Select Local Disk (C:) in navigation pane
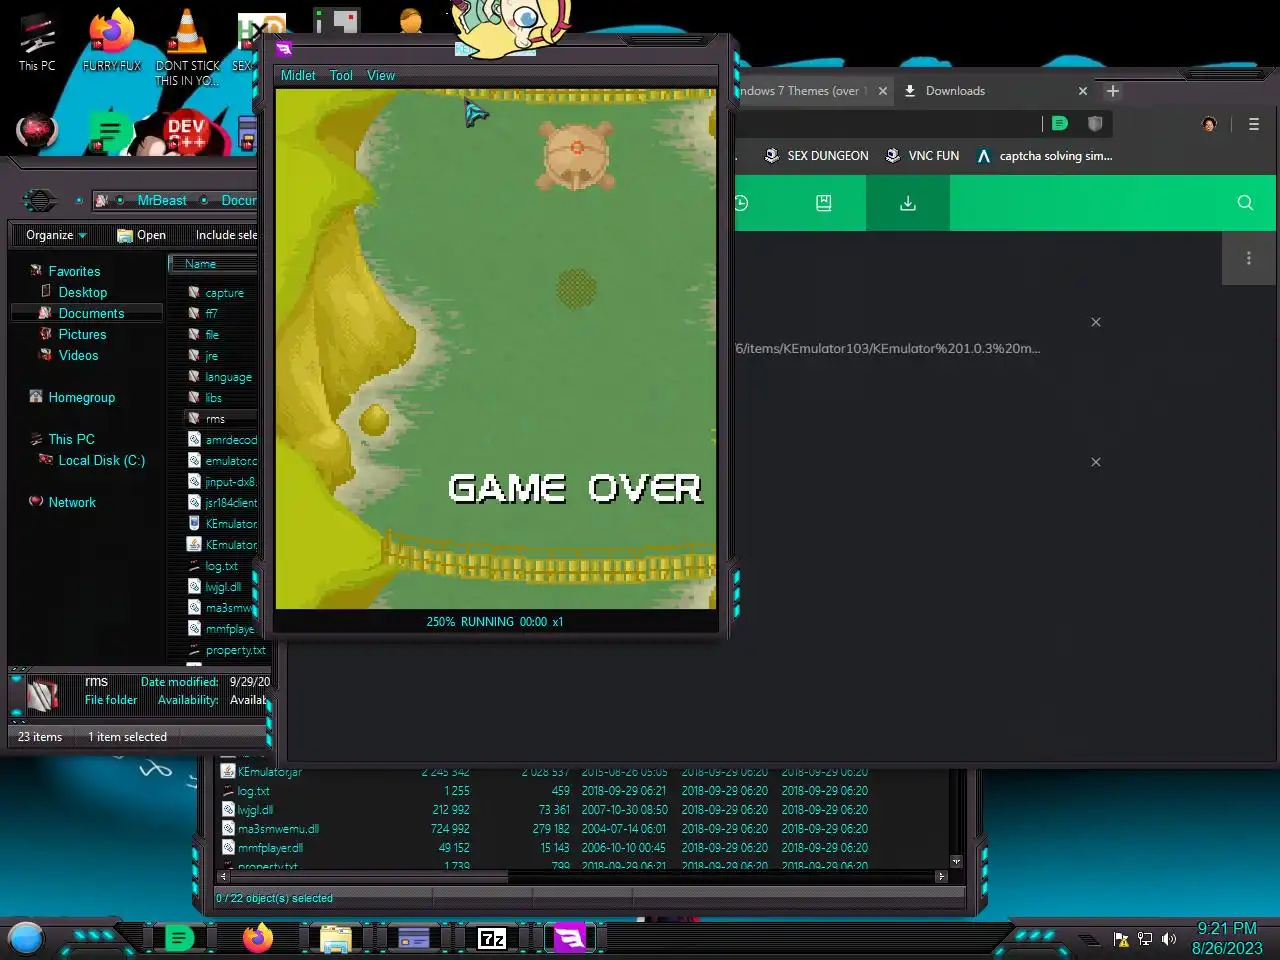Screen dimensions: 1280x960 (101, 460)
